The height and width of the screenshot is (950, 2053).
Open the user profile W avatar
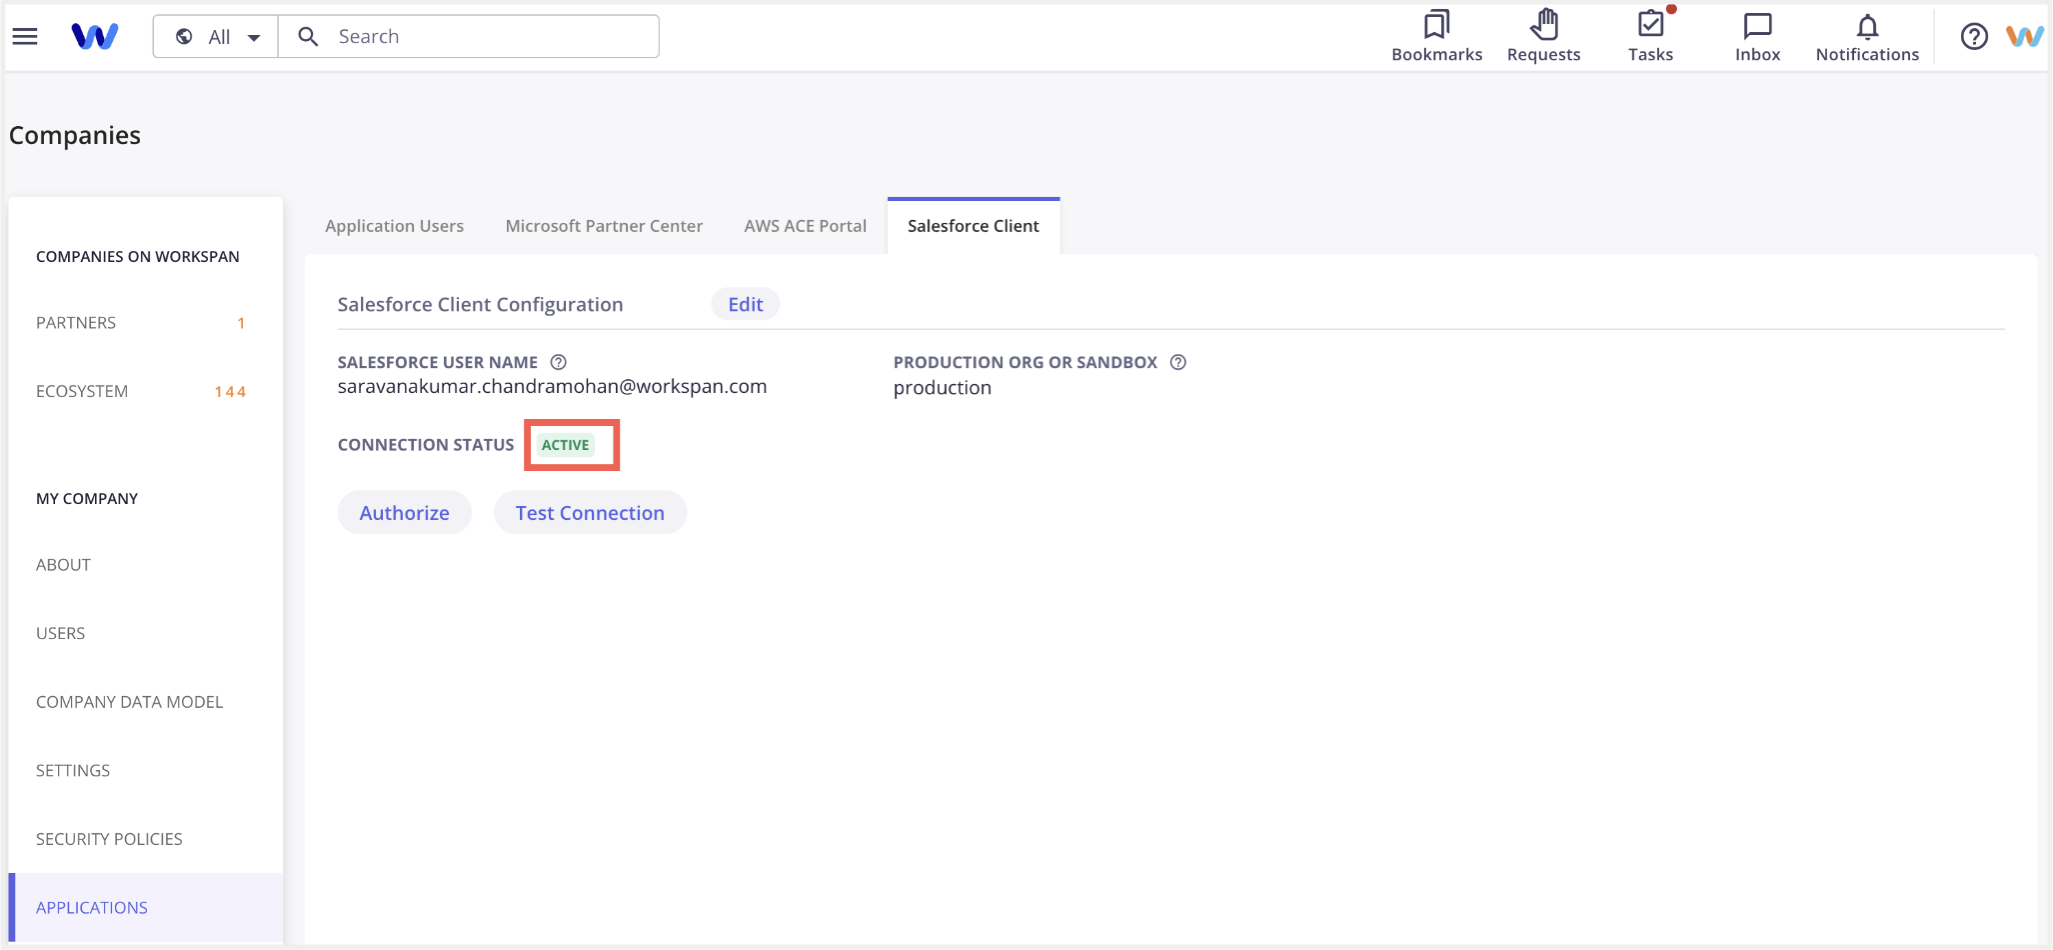pos(2025,37)
